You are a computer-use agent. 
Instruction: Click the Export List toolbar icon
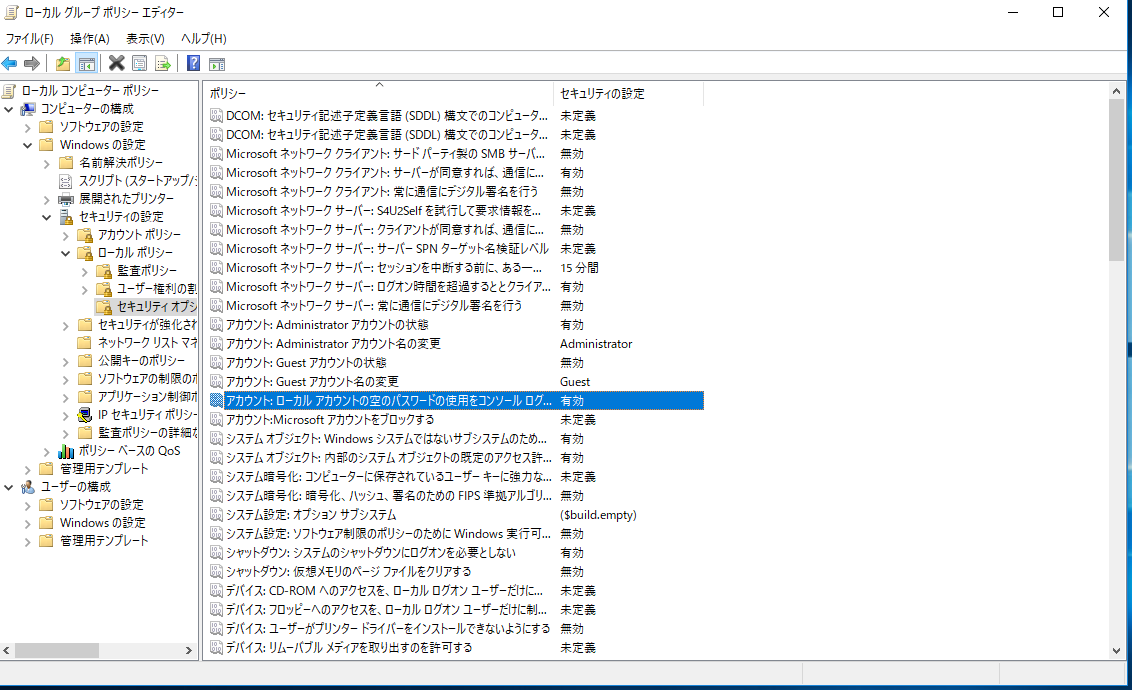pyautogui.click(x=162, y=64)
